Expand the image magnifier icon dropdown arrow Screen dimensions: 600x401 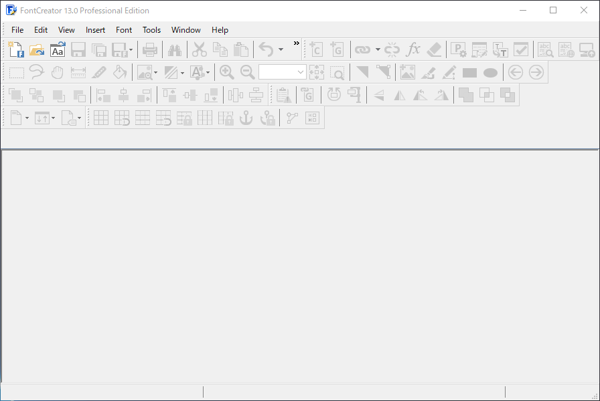click(156, 73)
